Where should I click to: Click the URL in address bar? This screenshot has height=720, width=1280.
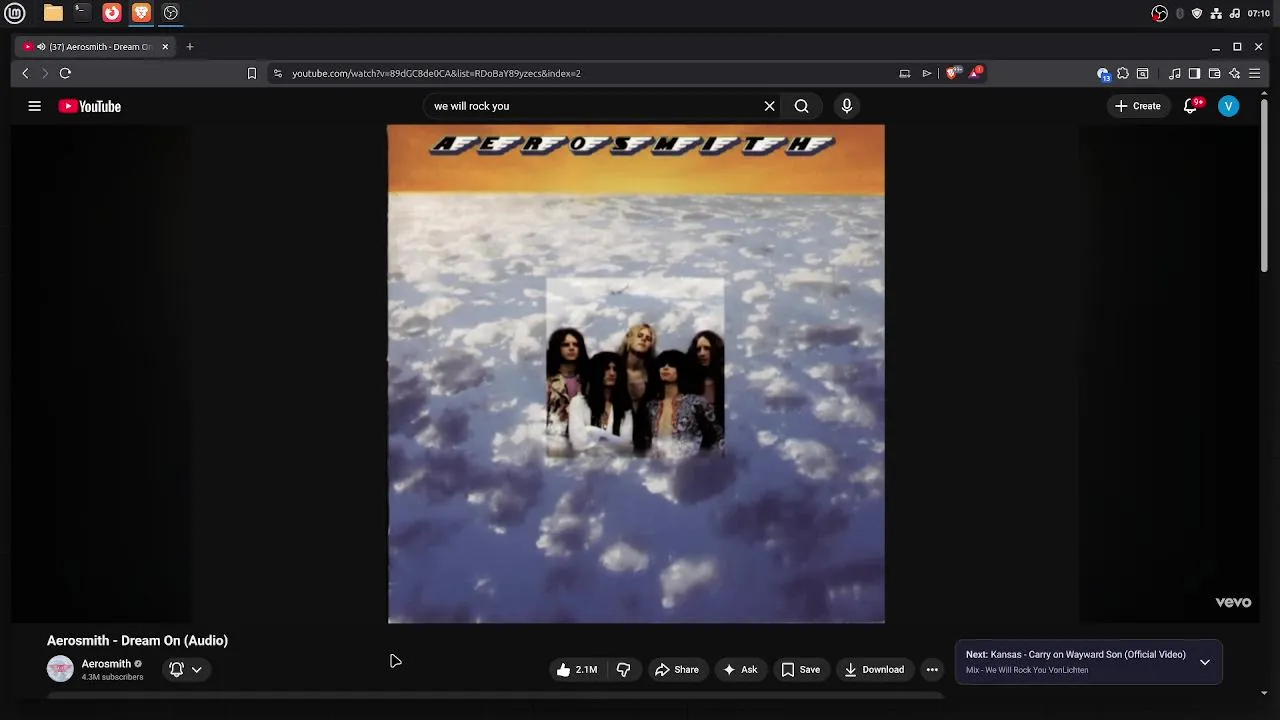pyautogui.click(x=436, y=73)
